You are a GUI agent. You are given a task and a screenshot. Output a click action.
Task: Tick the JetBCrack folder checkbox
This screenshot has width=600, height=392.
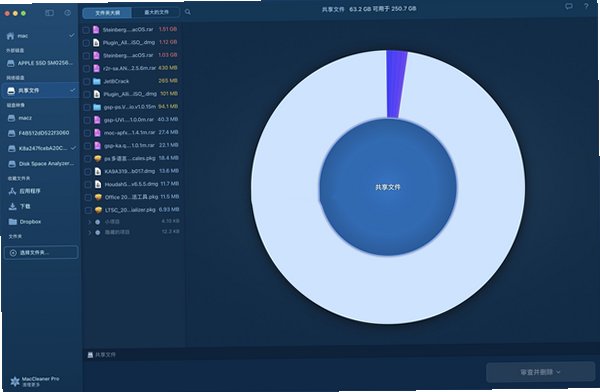[86, 82]
